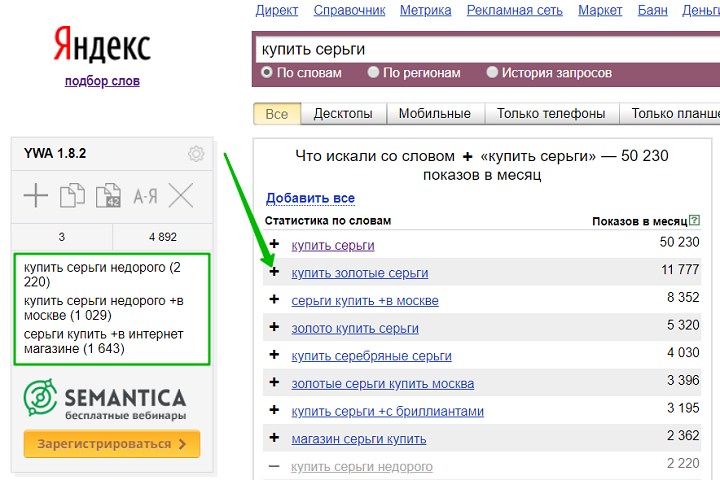The width and height of the screenshot is (720, 480).
Task: Click the '3 195' impressions value
Action: click(683, 408)
